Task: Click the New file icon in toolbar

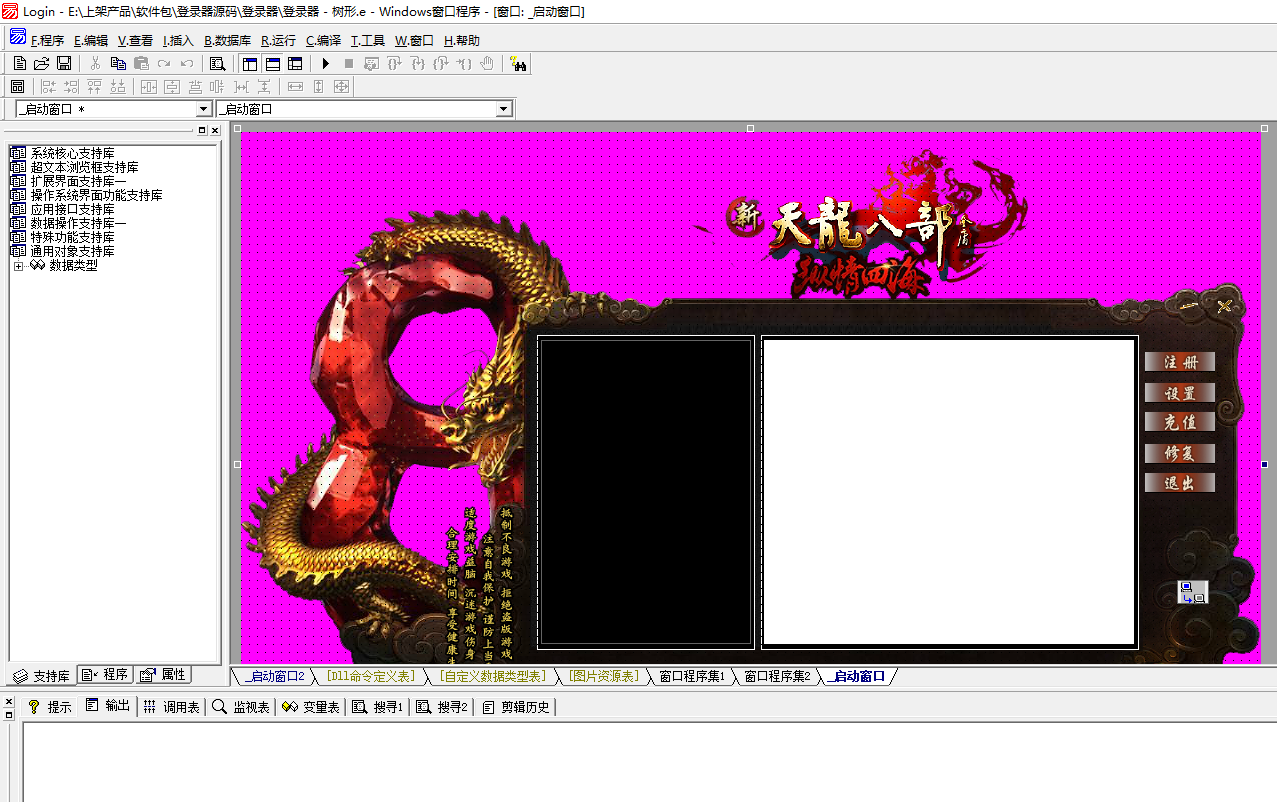Action: (x=19, y=64)
